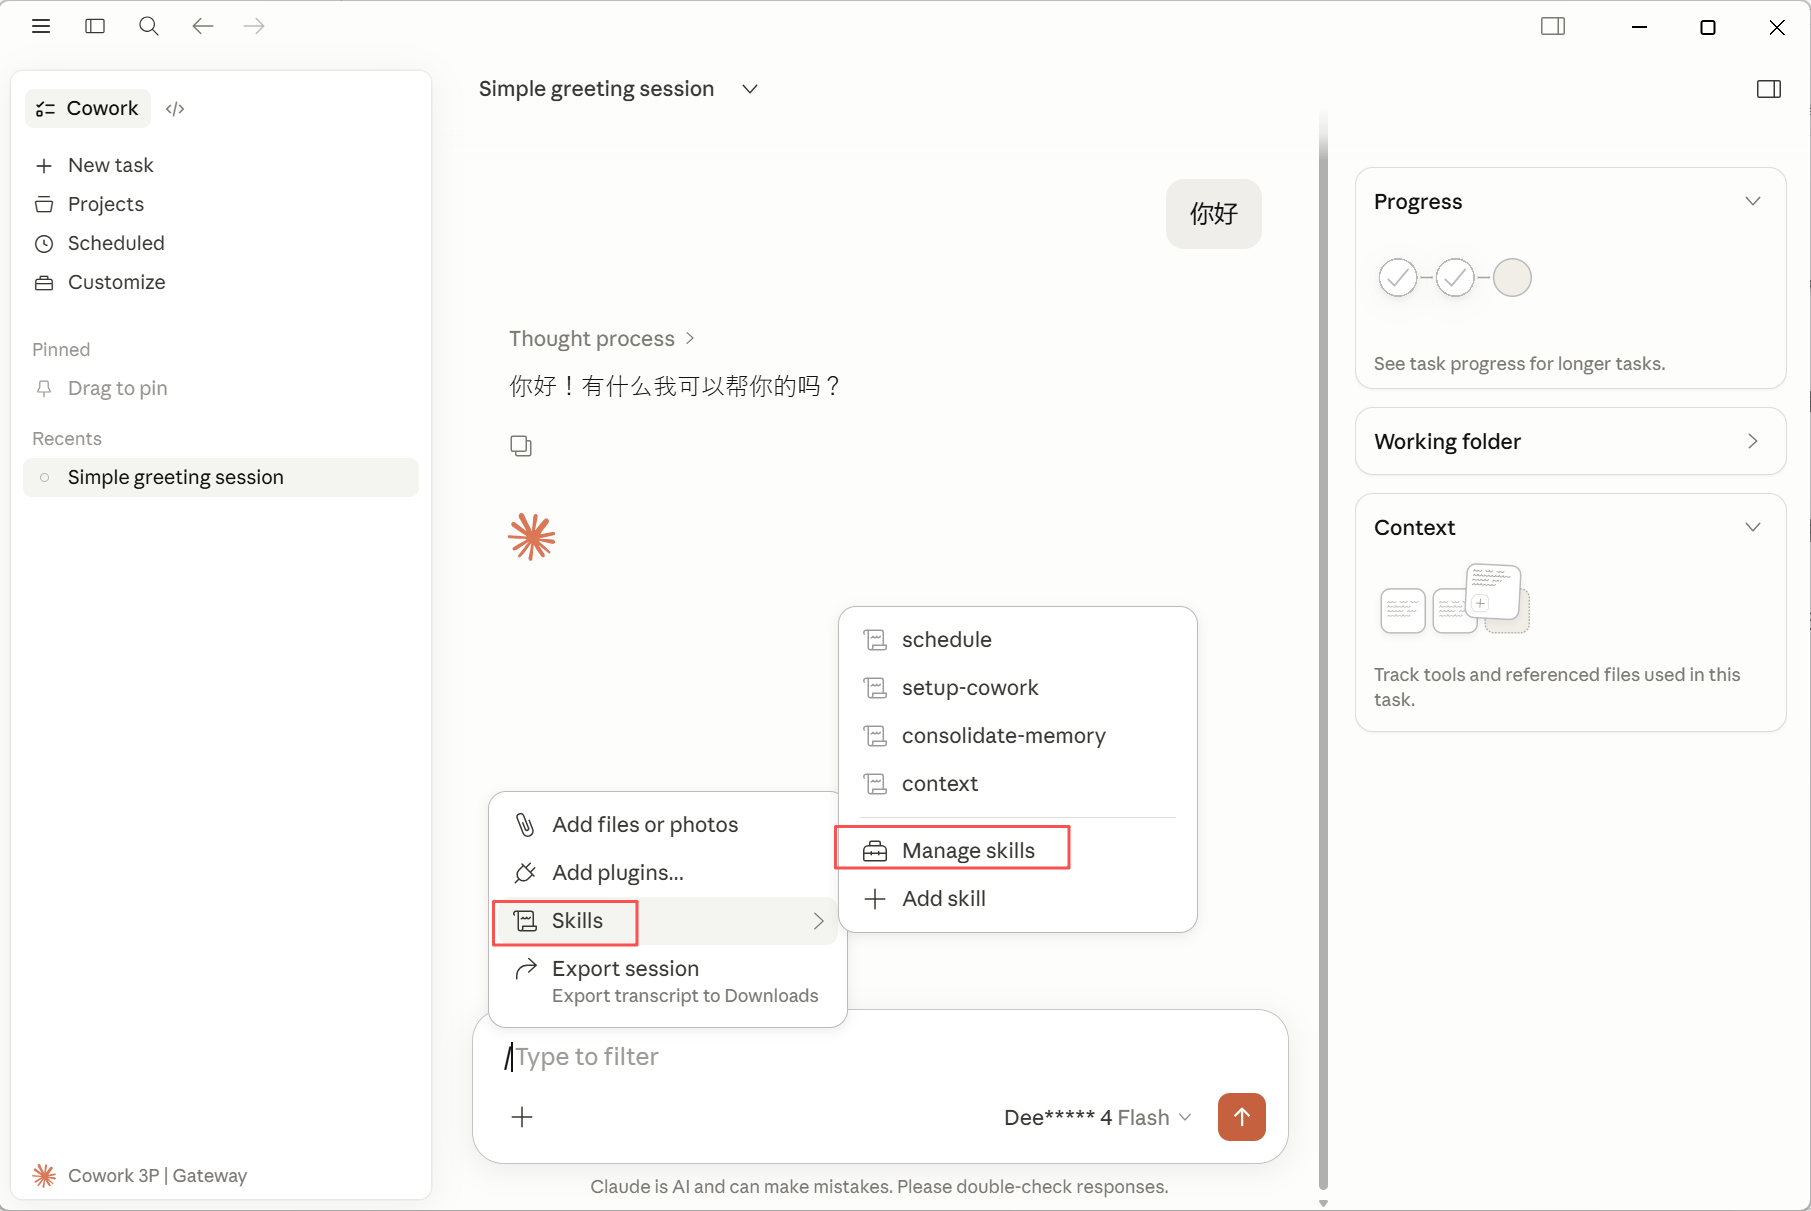Open session title dropdown chevron
This screenshot has width=1811, height=1211.
(x=750, y=89)
